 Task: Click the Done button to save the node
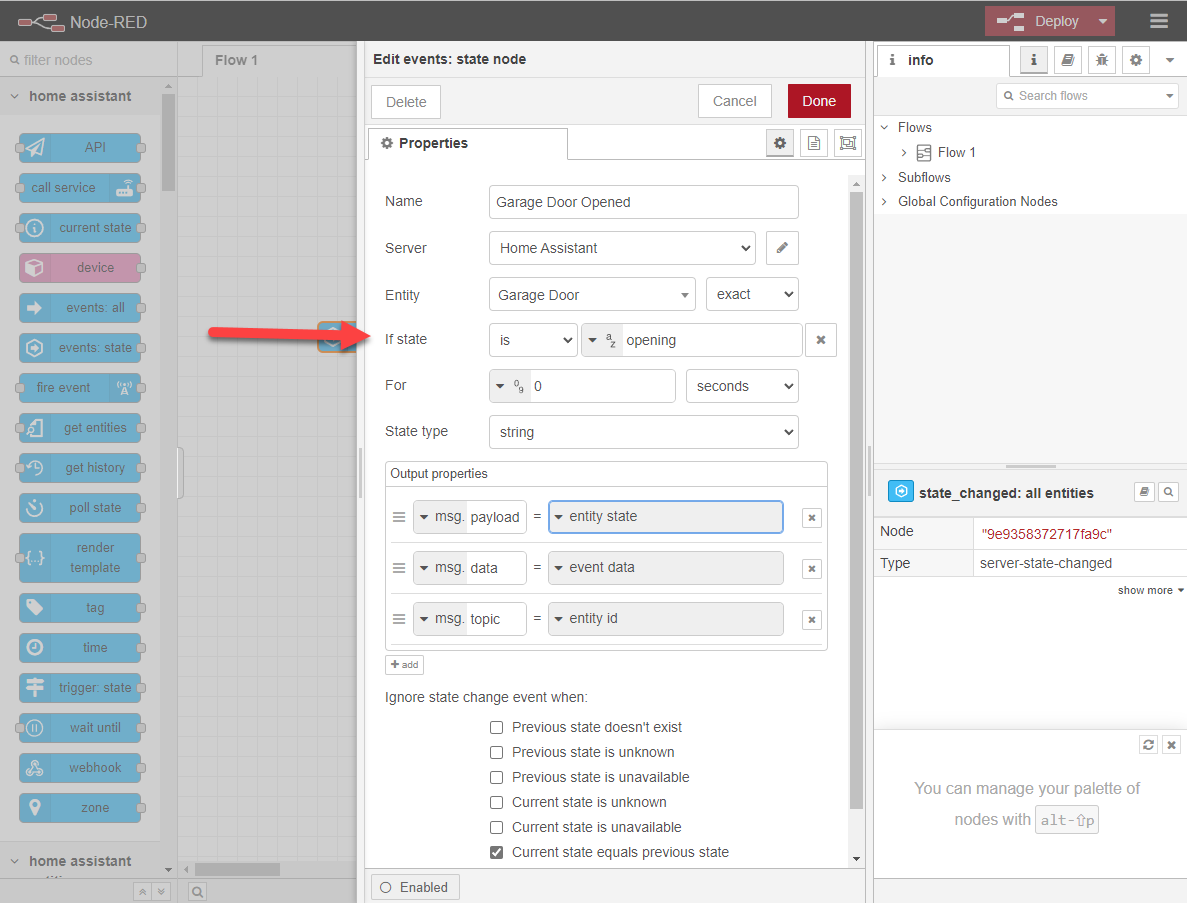click(x=818, y=100)
